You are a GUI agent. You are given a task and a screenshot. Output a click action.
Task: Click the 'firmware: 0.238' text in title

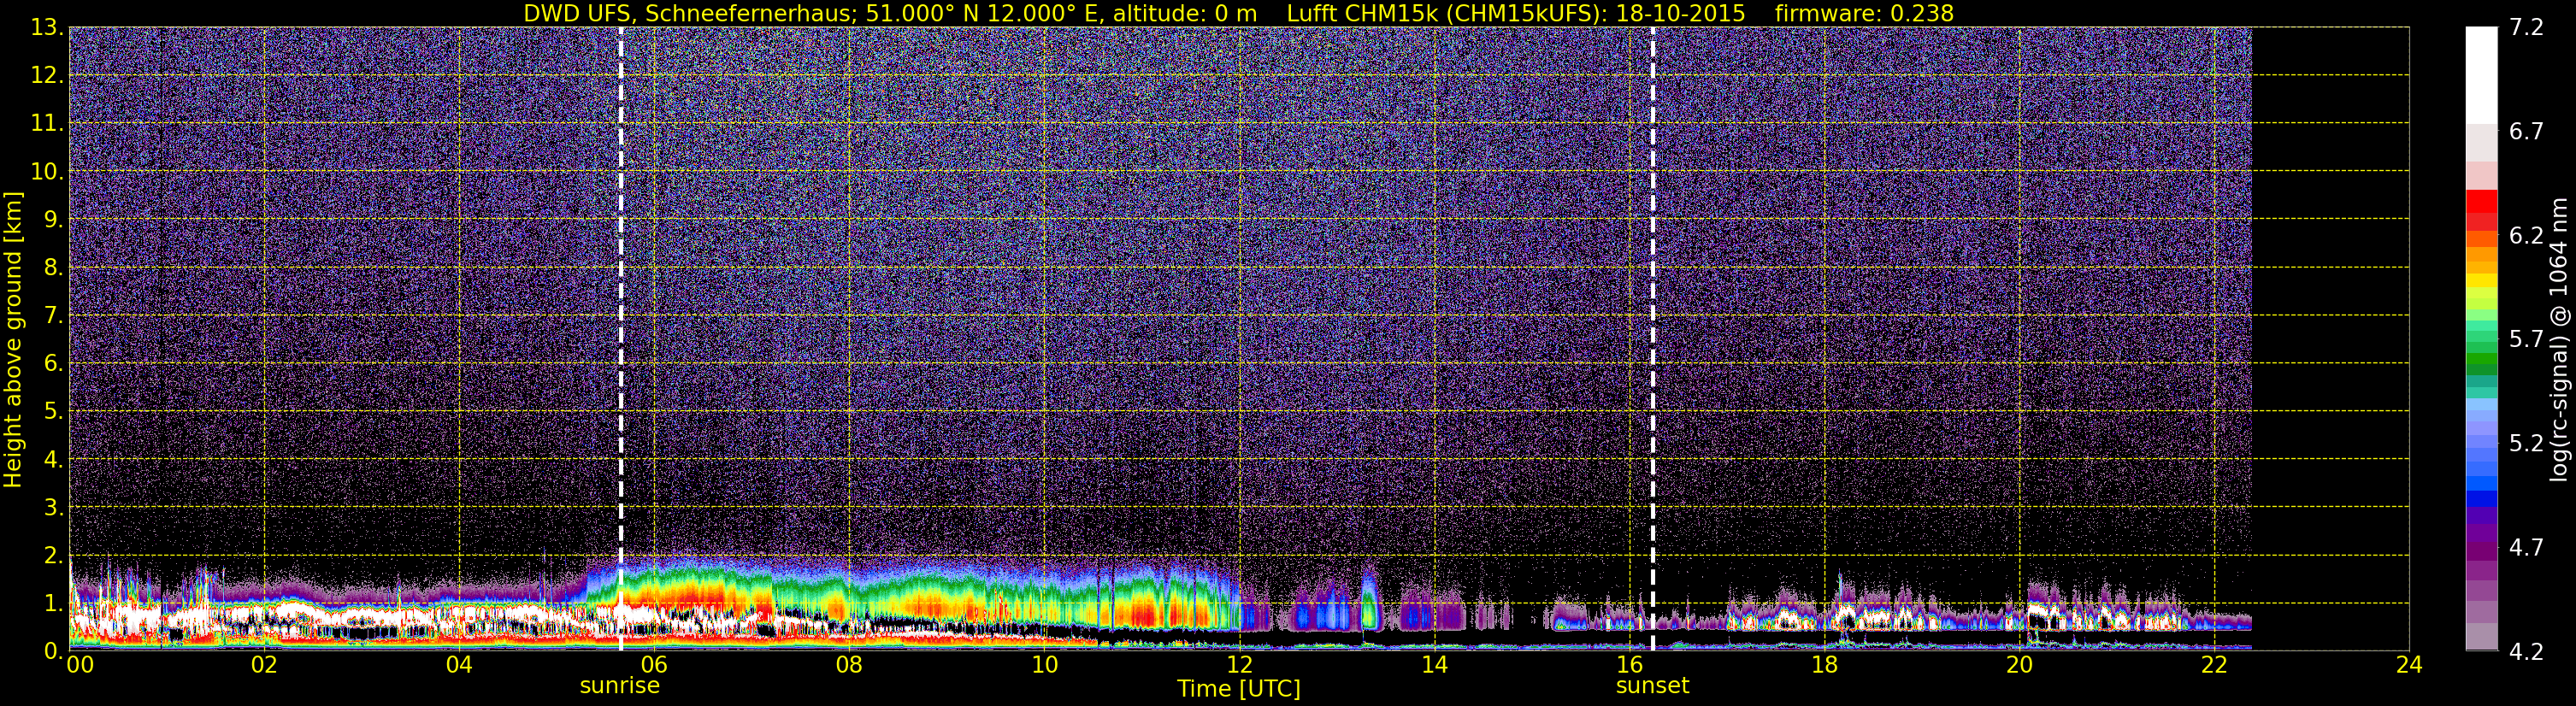(1864, 13)
